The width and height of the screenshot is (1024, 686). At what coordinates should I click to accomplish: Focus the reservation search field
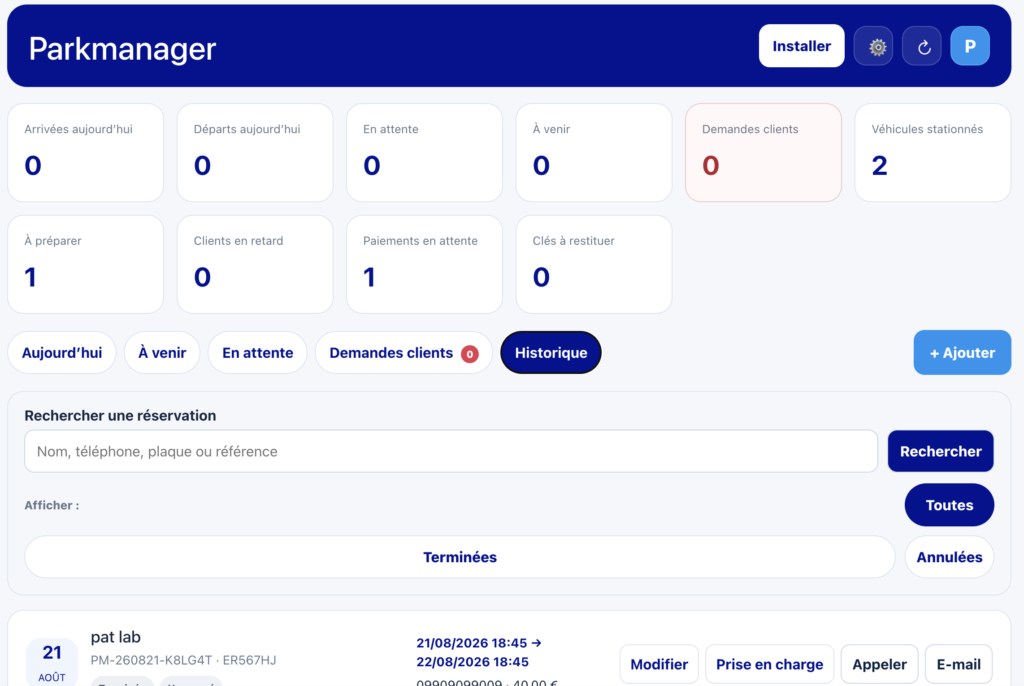(x=451, y=451)
